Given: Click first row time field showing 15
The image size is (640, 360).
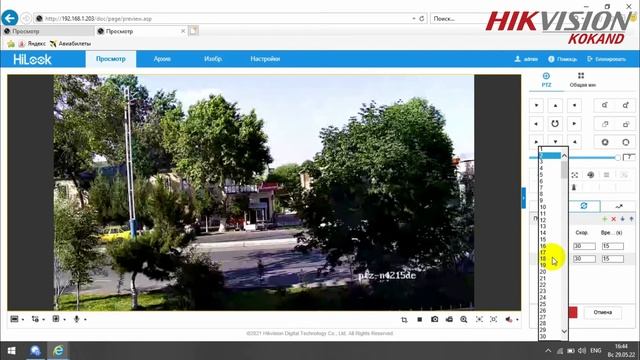Looking at the screenshot, I should tap(613, 246).
